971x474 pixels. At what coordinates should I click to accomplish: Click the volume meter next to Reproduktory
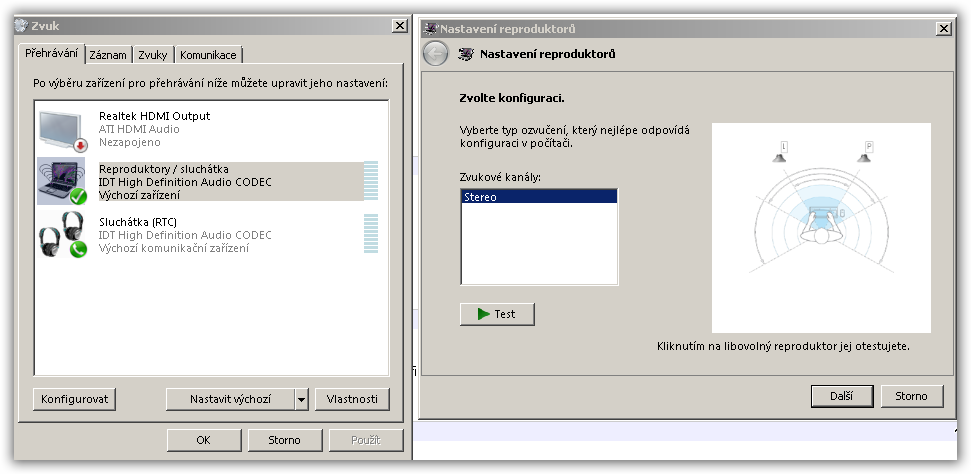point(371,181)
